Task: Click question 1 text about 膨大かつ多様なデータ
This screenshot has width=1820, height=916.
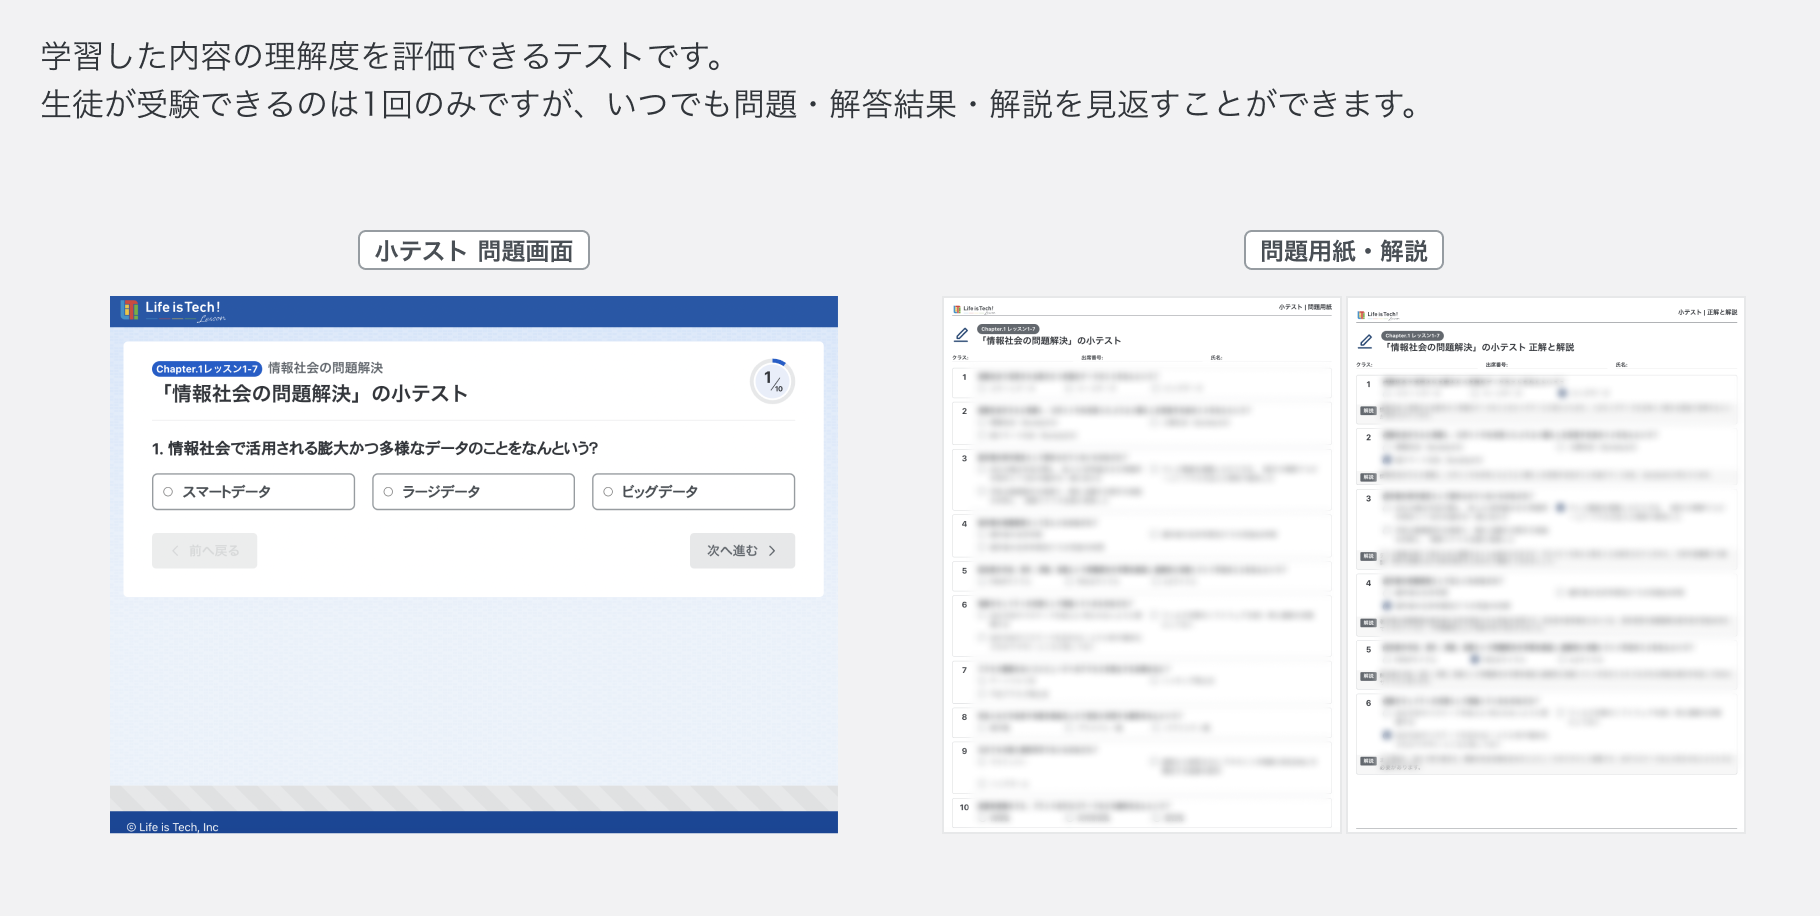Action: pyautogui.click(x=375, y=448)
